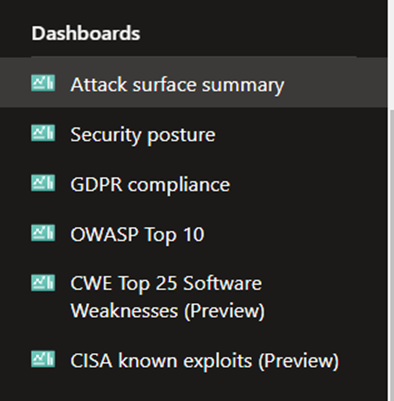394x401 pixels.
Task: Open the Attack surface summary dashboard
Action: [x=177, y=85]
